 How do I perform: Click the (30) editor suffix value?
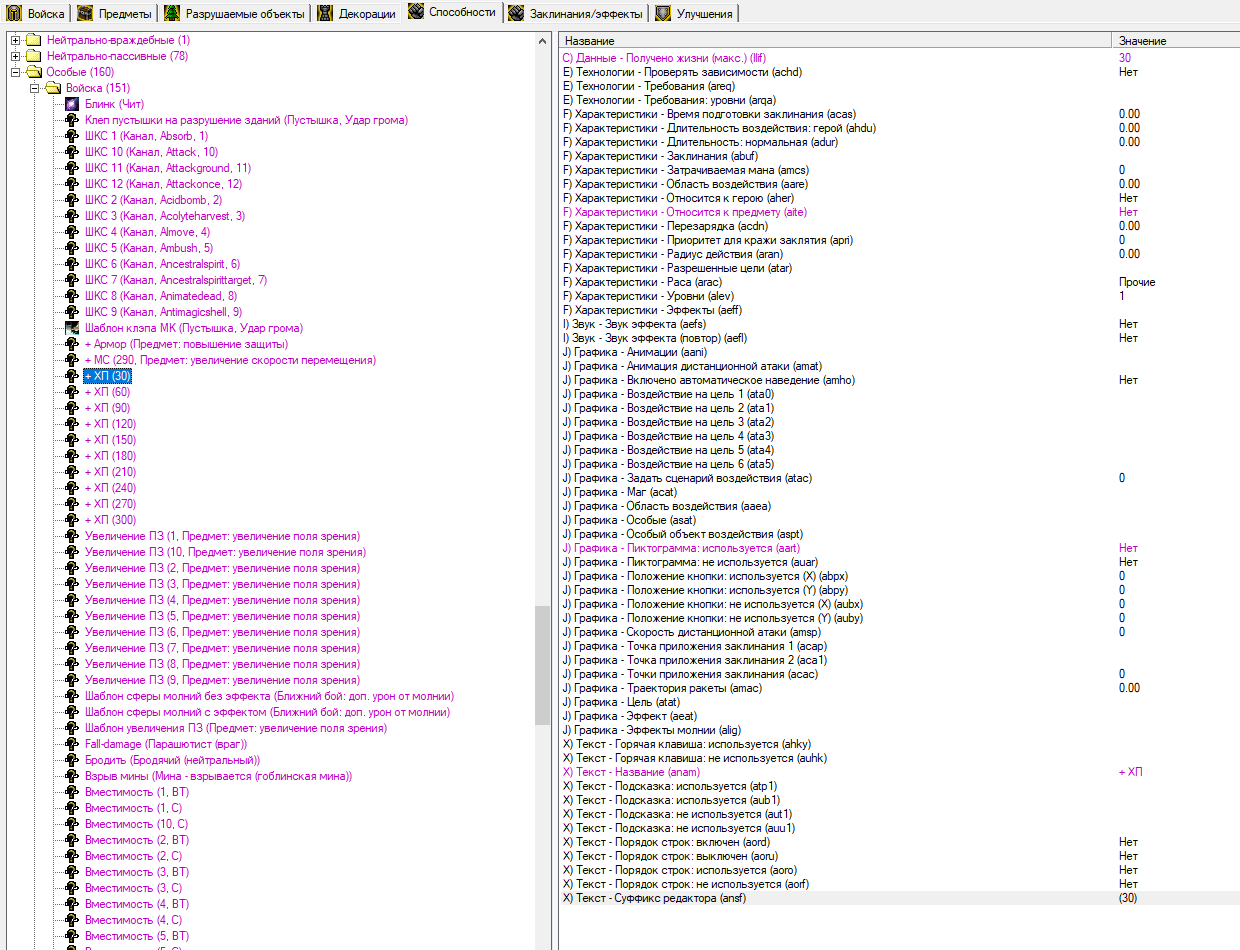(1127, 898)
